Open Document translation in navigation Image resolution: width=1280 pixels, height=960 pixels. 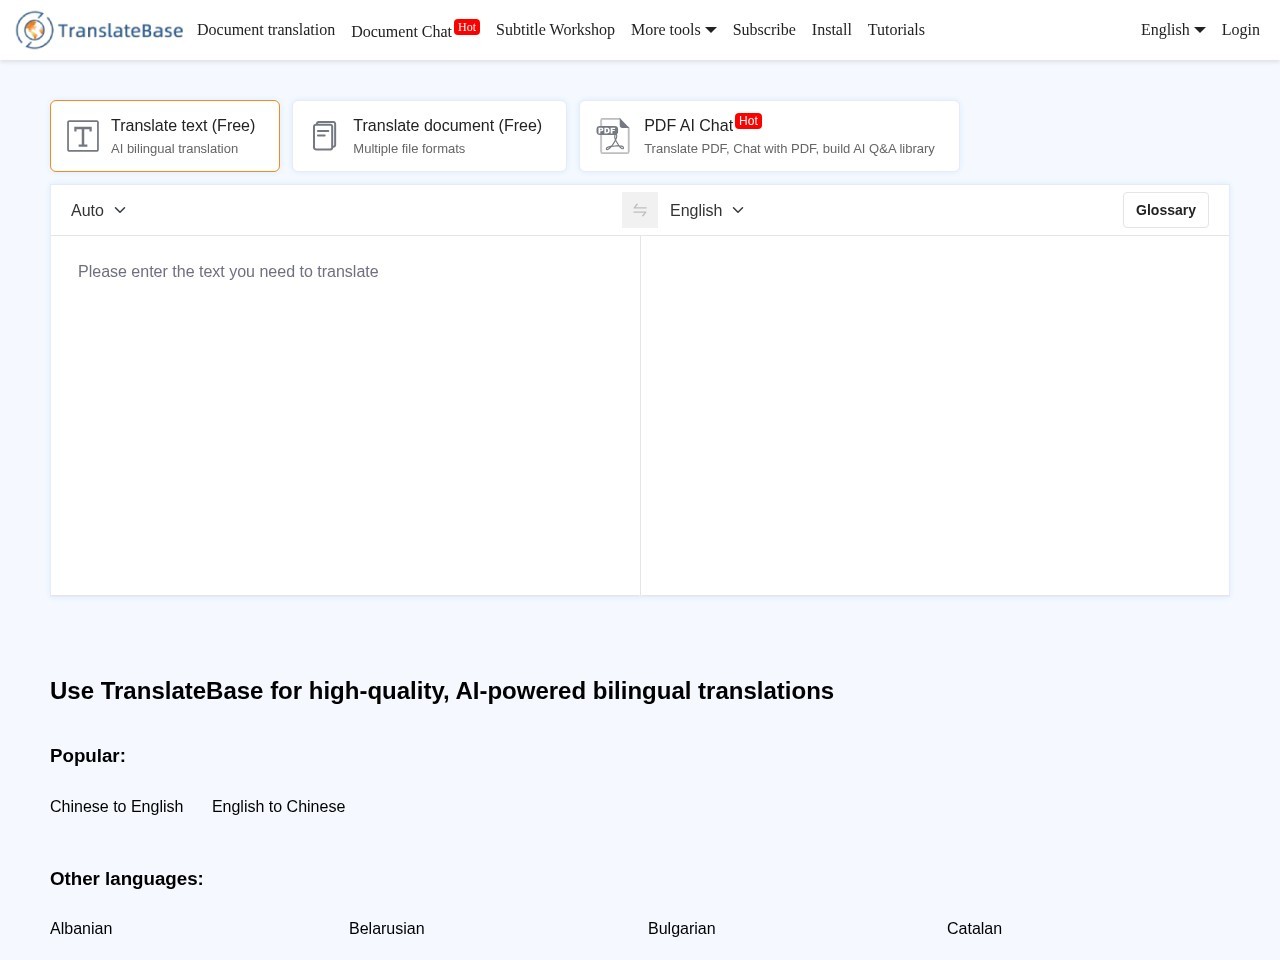click(266, 30)
